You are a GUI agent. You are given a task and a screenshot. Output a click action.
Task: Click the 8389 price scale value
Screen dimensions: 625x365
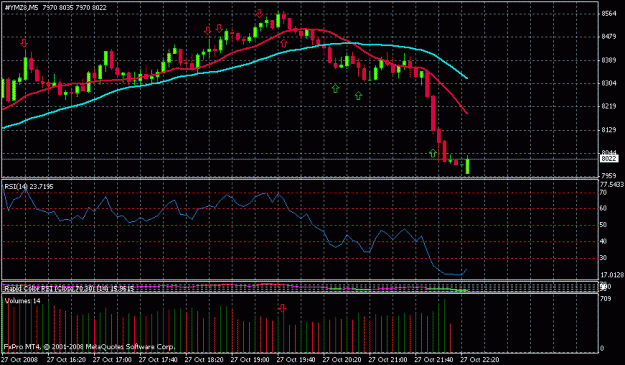point(609,60)
